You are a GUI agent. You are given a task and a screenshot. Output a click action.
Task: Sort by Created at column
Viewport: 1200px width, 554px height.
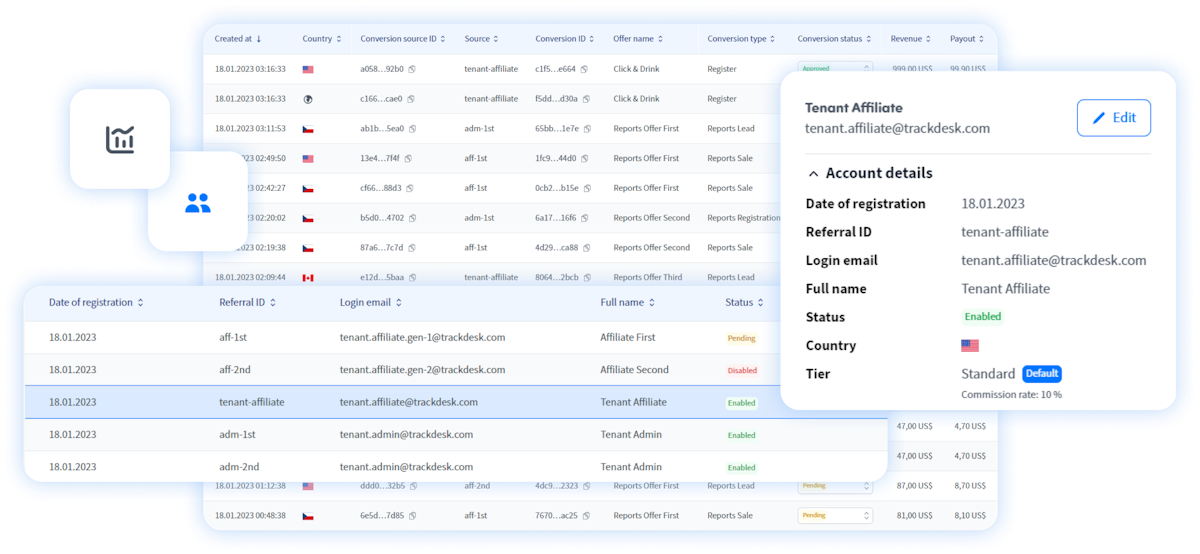238,39
